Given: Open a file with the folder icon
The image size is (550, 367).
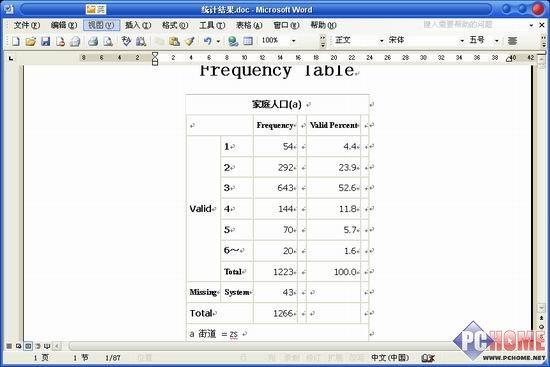Looking at the screenshot, I should tap(31, 41).
